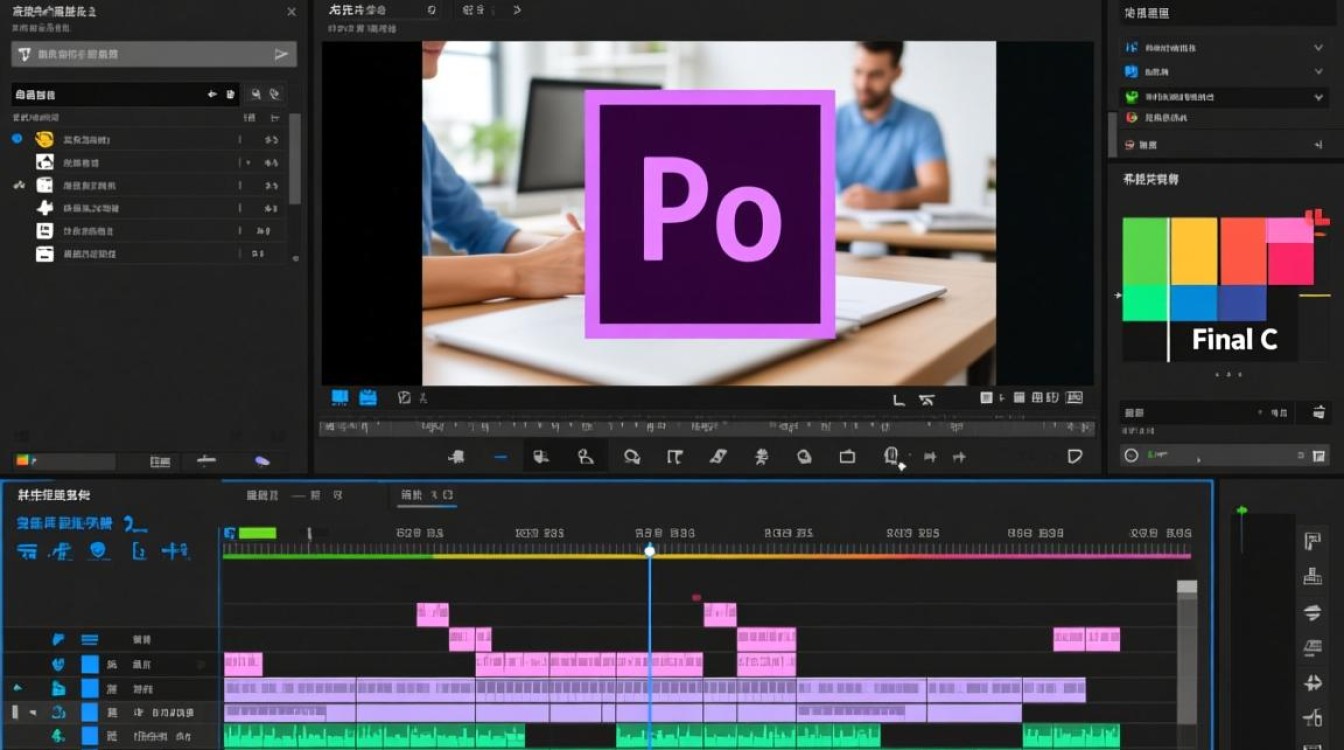Click the blue lines icon on the top track header

click(x=90, y=640)
